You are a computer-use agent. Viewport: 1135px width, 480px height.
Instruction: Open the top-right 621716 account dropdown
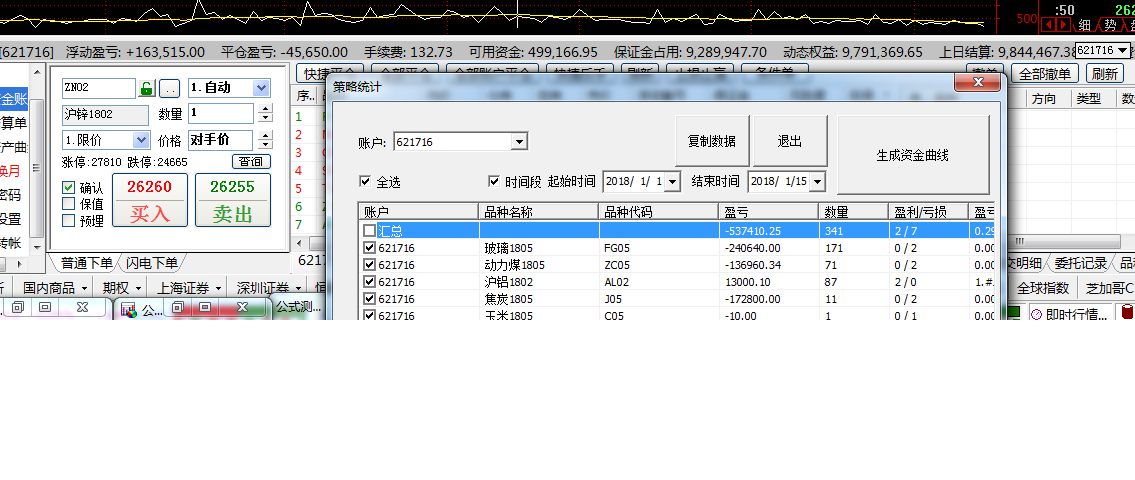point(1123,50)
